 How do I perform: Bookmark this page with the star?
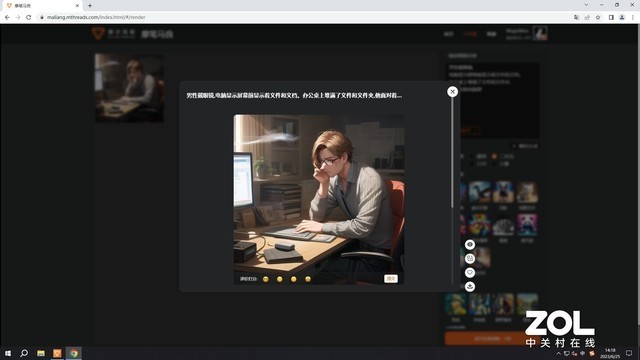[598, 17]
